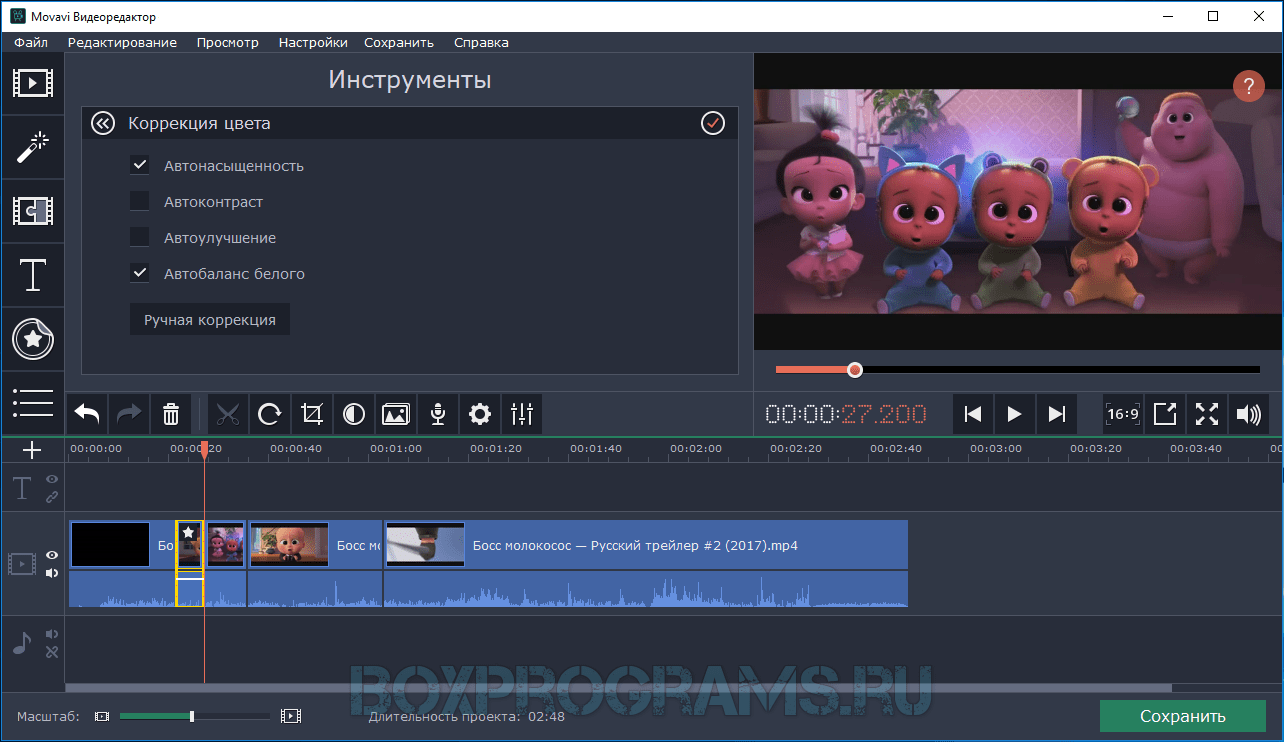Image resolution: width=1284 pixels, height=742 pixels.
Task: Click the help question mark
Action: [x=1249, y=86]
